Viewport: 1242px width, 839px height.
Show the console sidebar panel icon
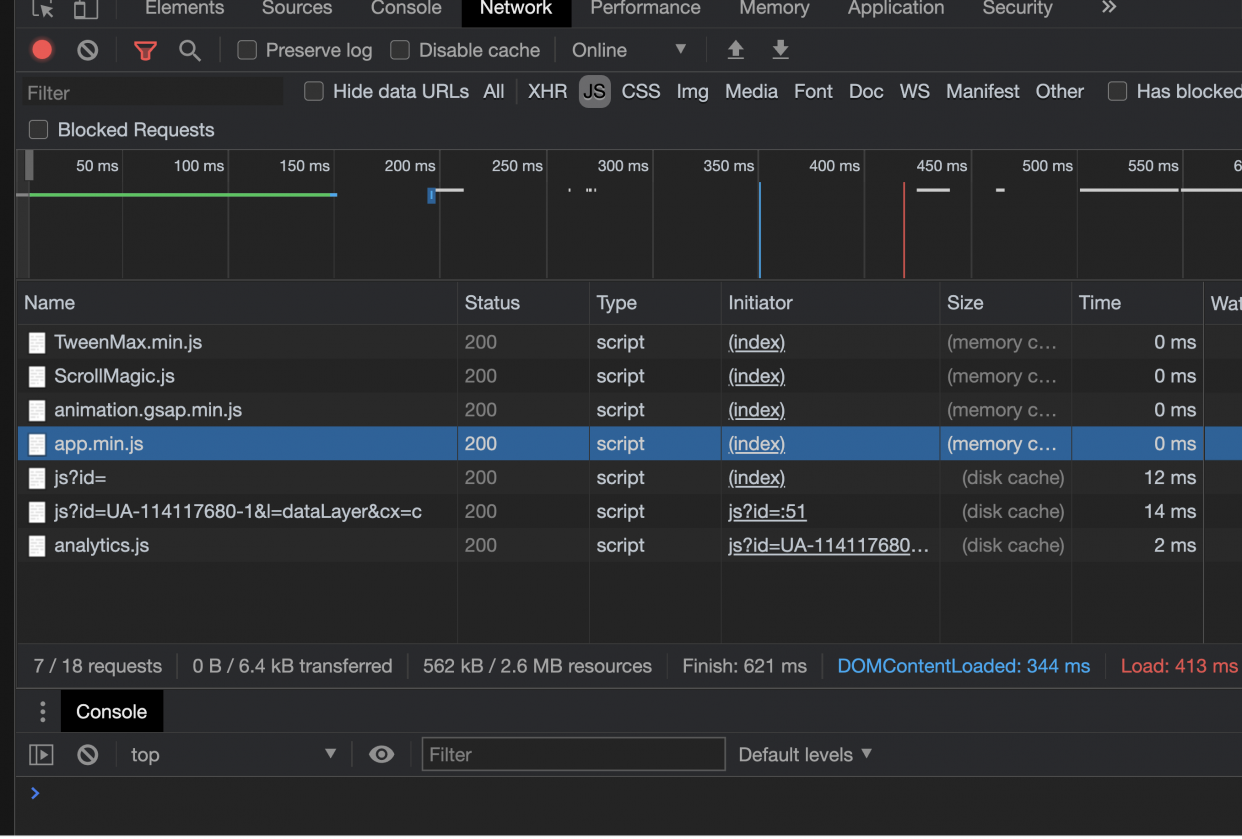point(41,754)
